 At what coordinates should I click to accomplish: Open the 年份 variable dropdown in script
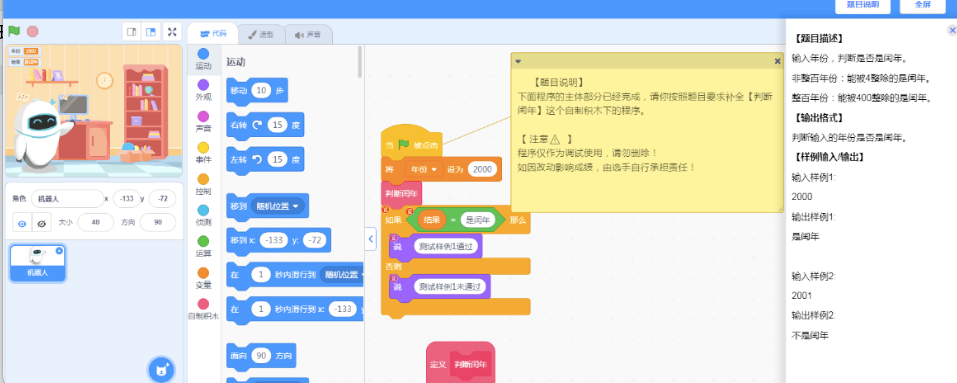tap(424, 169)
